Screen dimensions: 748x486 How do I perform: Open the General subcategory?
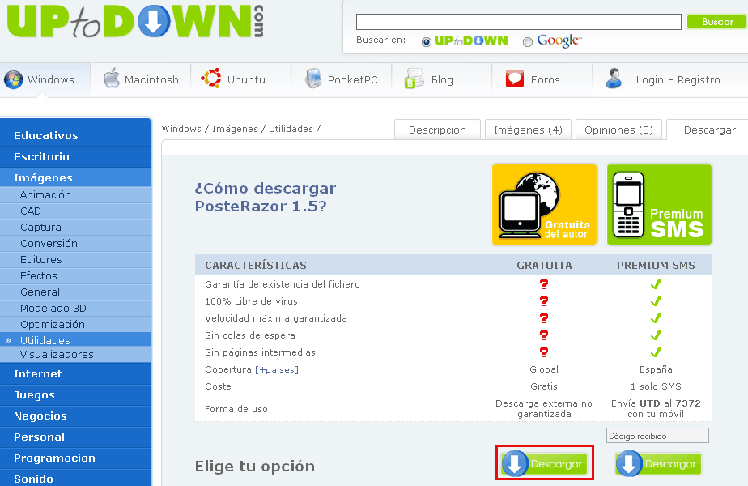(x=75, y=292)
